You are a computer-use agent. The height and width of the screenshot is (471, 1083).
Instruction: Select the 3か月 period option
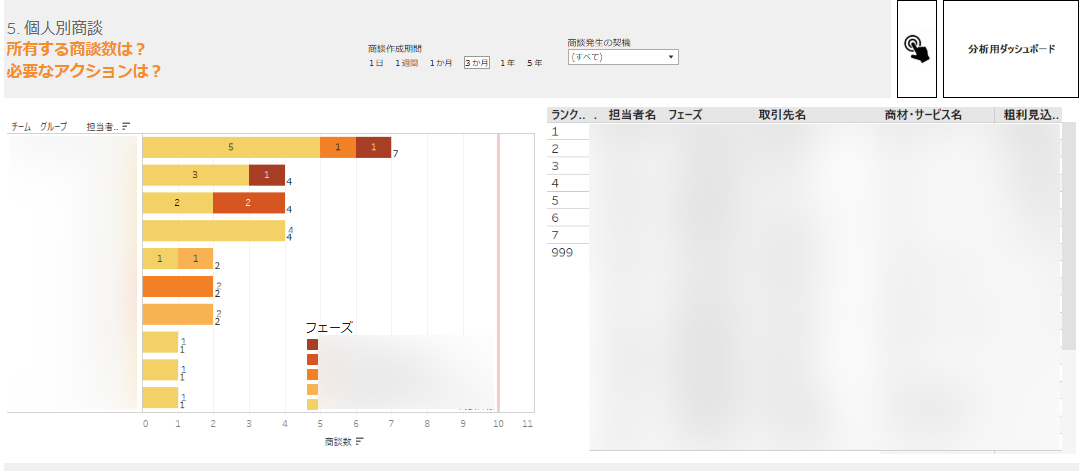coord(477,63)
